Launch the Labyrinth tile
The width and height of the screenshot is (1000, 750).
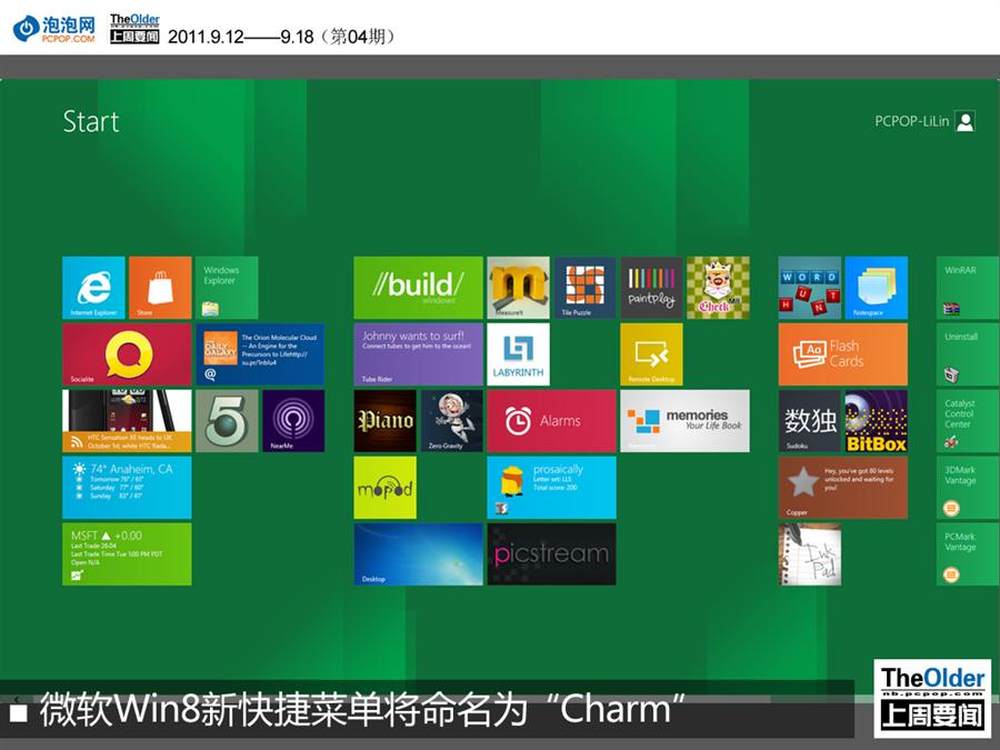[x=518, y=354]
